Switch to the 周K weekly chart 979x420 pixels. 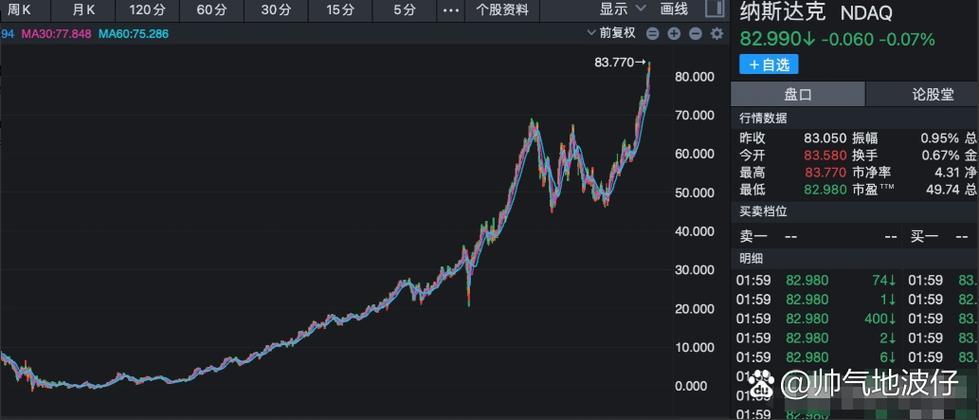coord(19,10)
